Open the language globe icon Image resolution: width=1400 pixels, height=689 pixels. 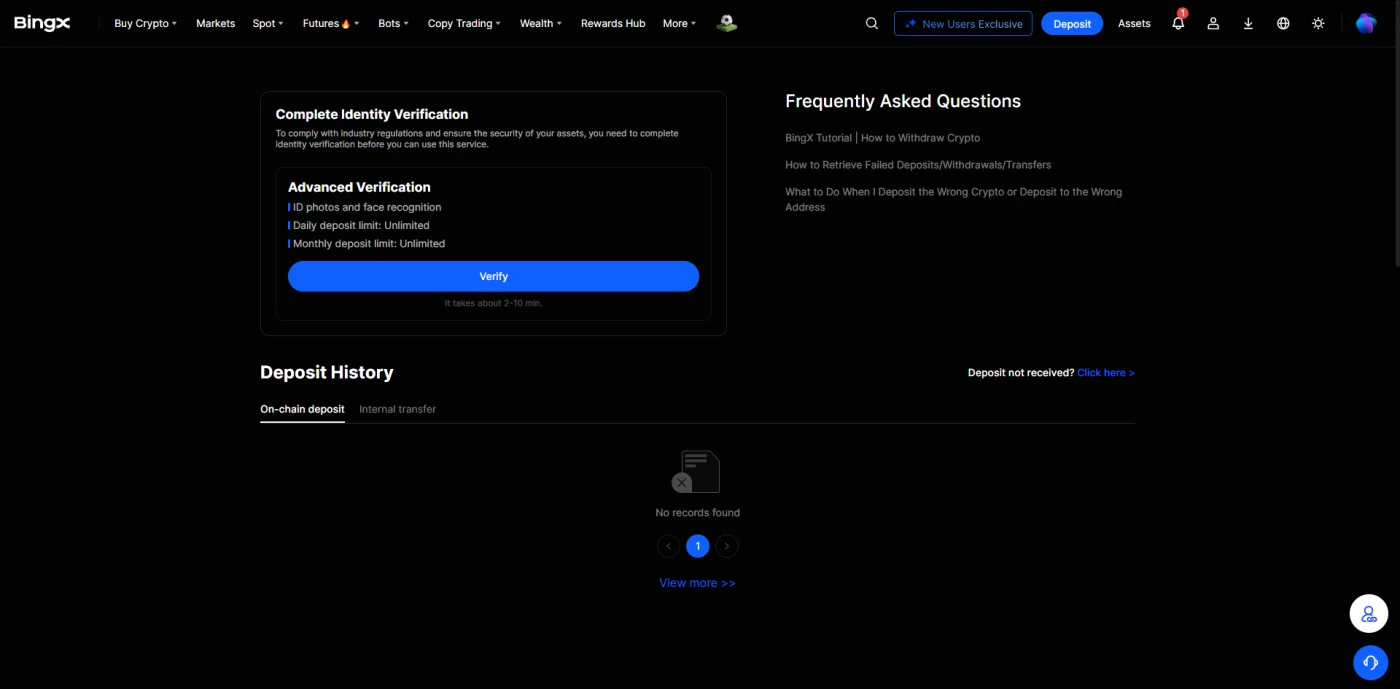(x=1283, y=23)
